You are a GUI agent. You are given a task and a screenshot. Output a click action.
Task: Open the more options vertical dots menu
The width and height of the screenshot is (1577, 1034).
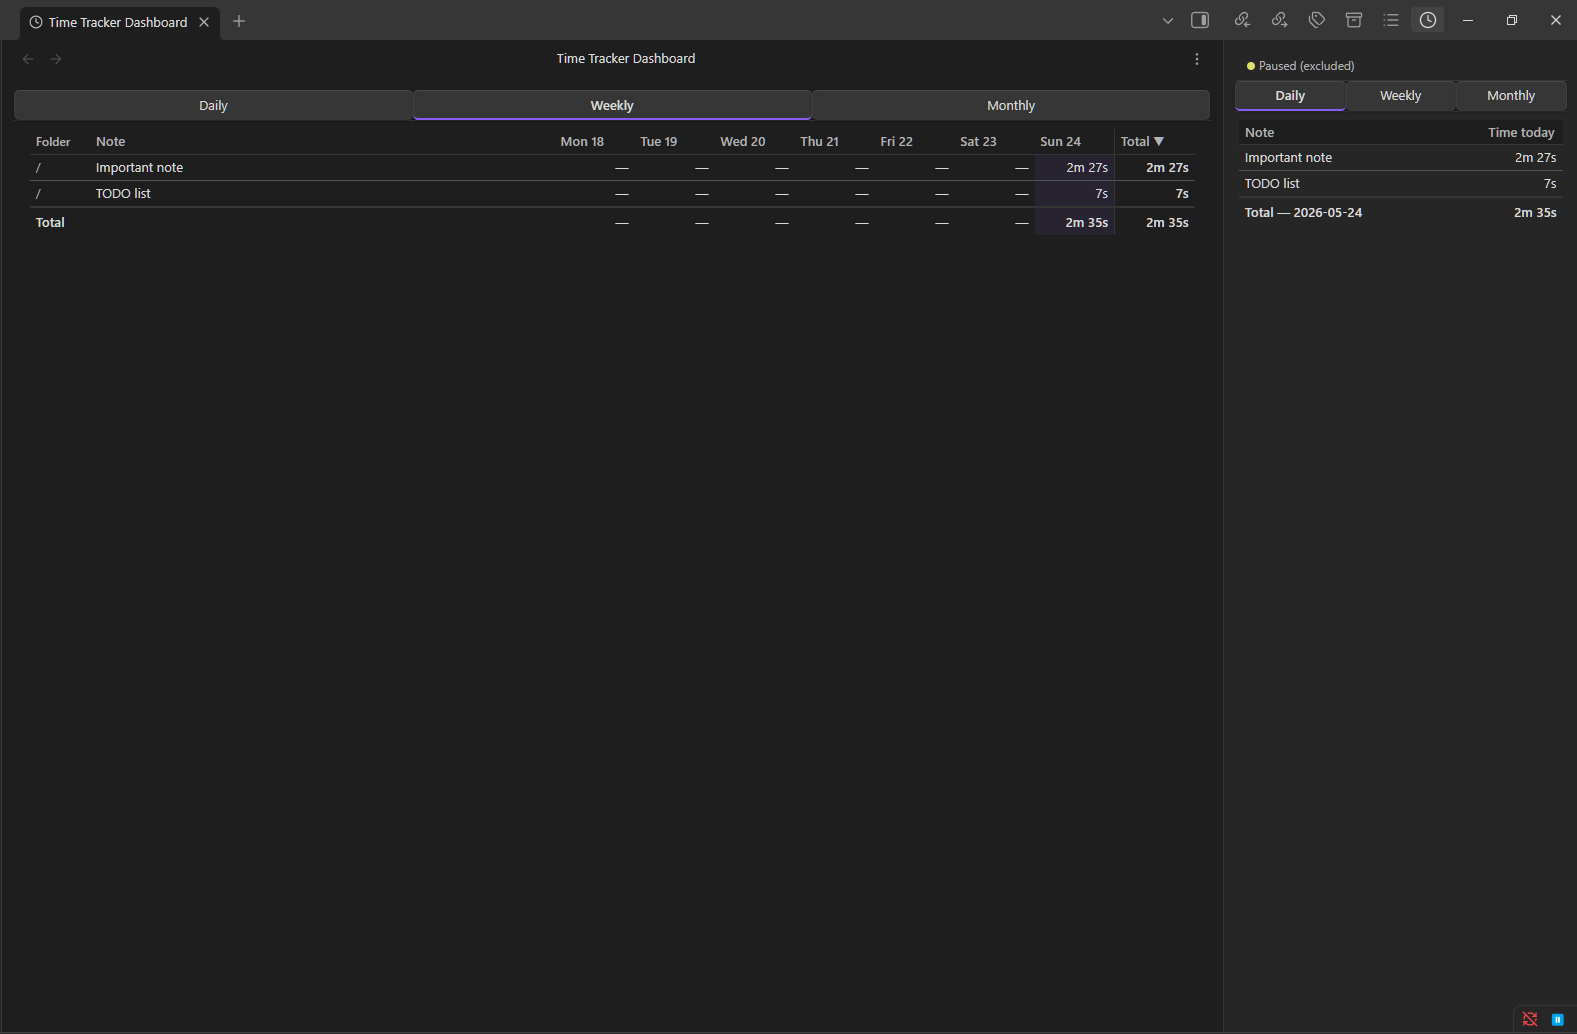[1197, 59]
